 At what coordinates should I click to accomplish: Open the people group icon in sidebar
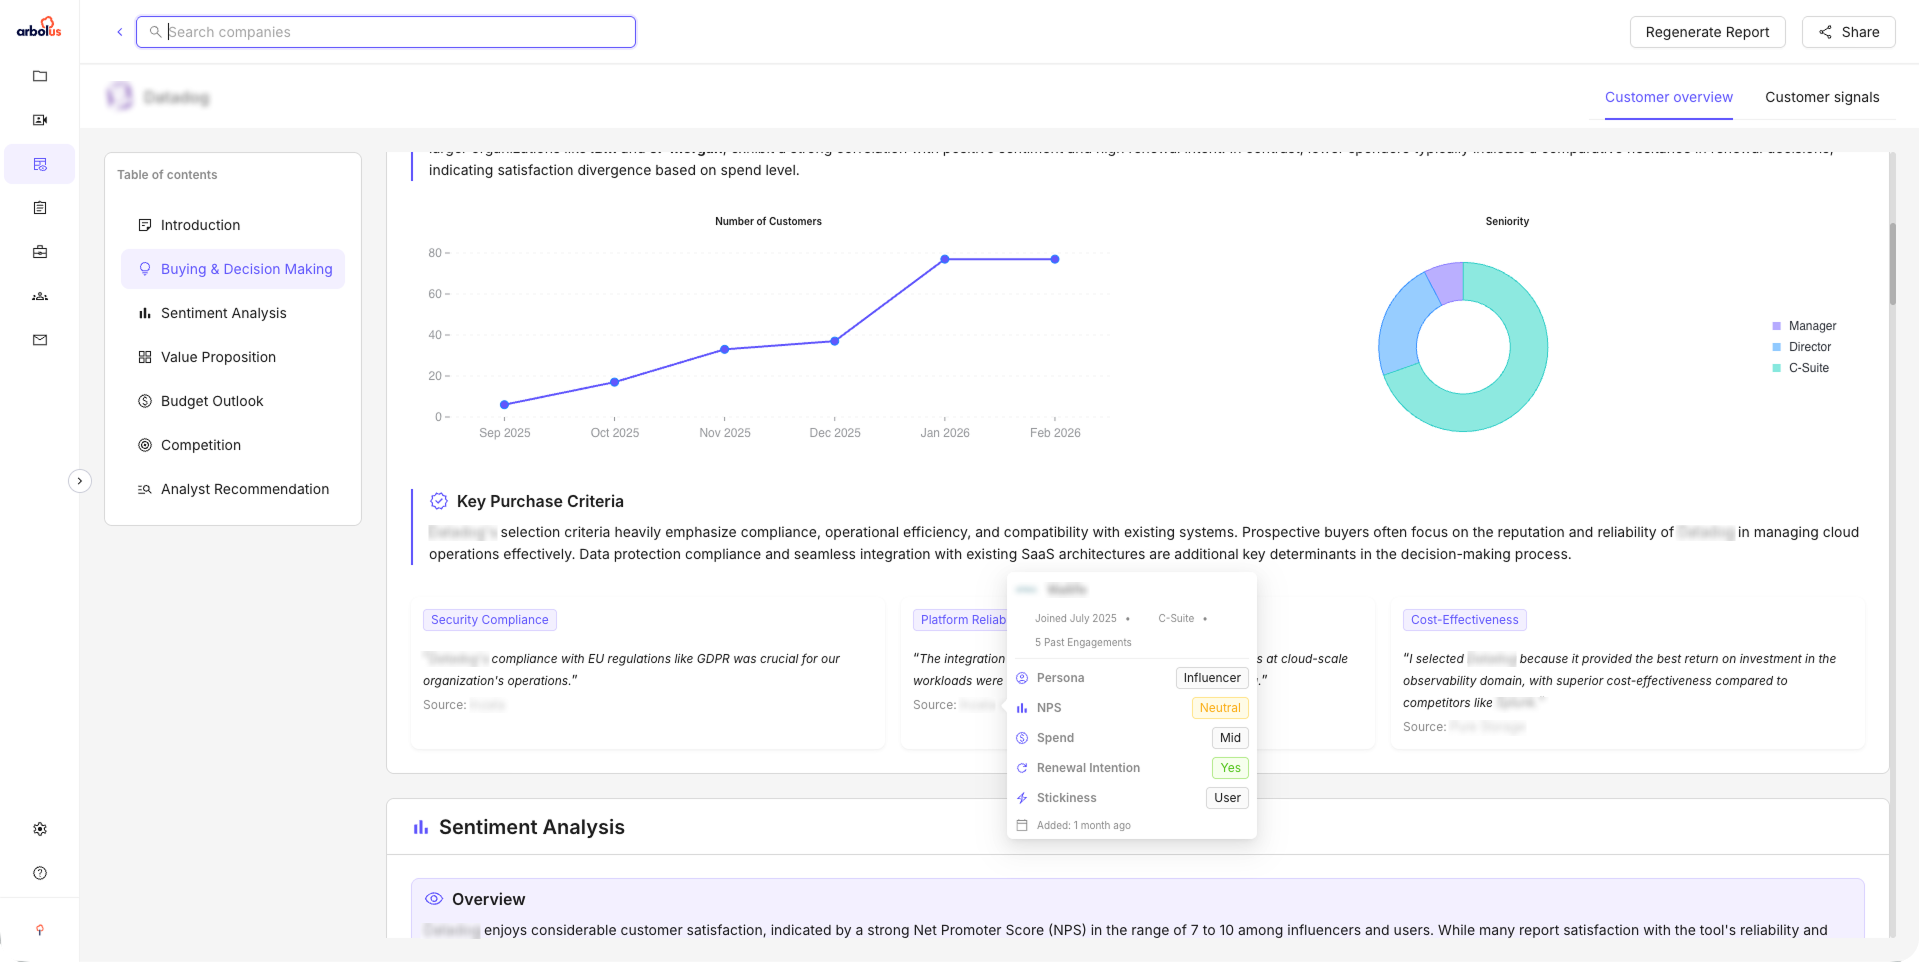click(x=40, y=296)
